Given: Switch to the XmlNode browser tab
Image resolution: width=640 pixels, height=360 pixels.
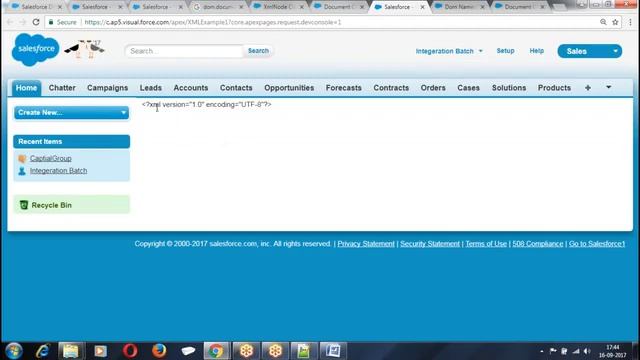Looking at the screenshot, I should point(279,7).
